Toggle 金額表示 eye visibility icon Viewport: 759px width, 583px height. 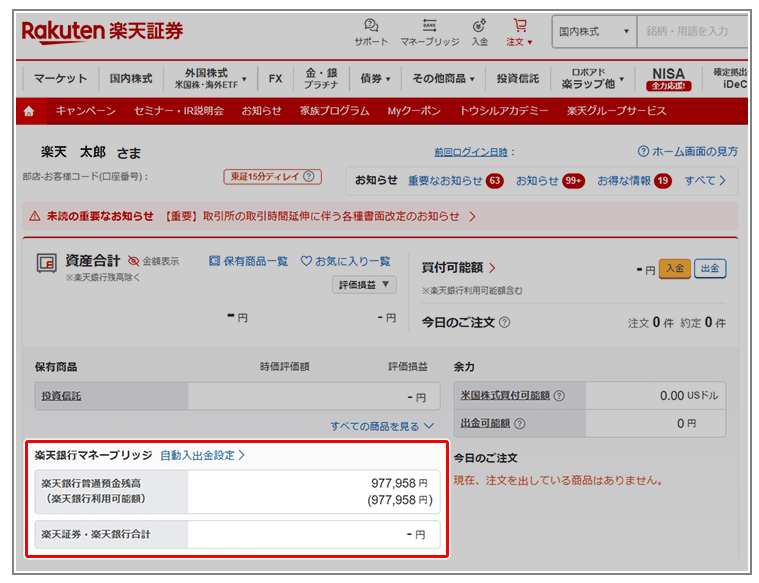click(x=134, y=261)
